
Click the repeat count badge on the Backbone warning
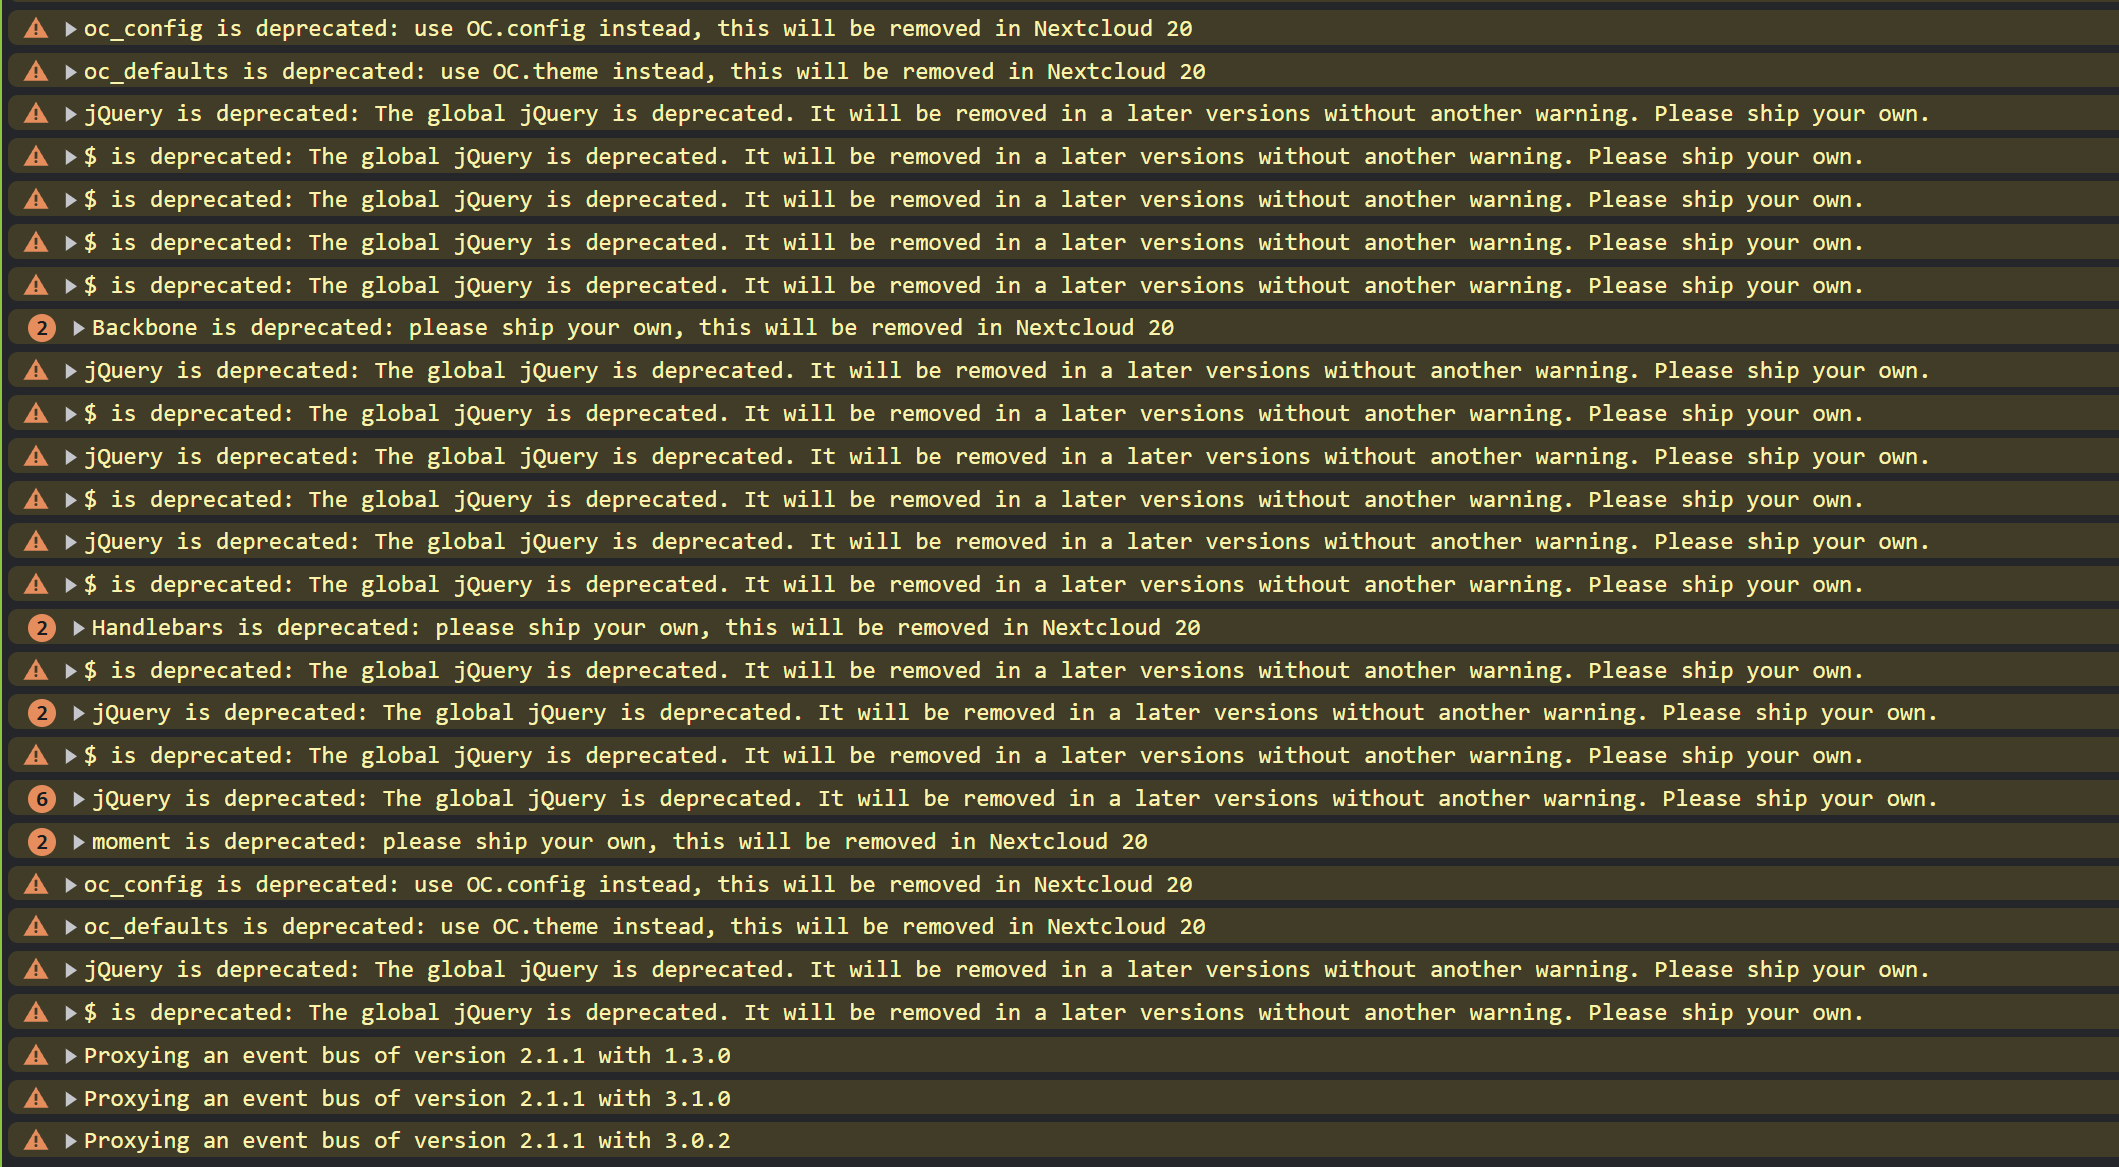41,328
